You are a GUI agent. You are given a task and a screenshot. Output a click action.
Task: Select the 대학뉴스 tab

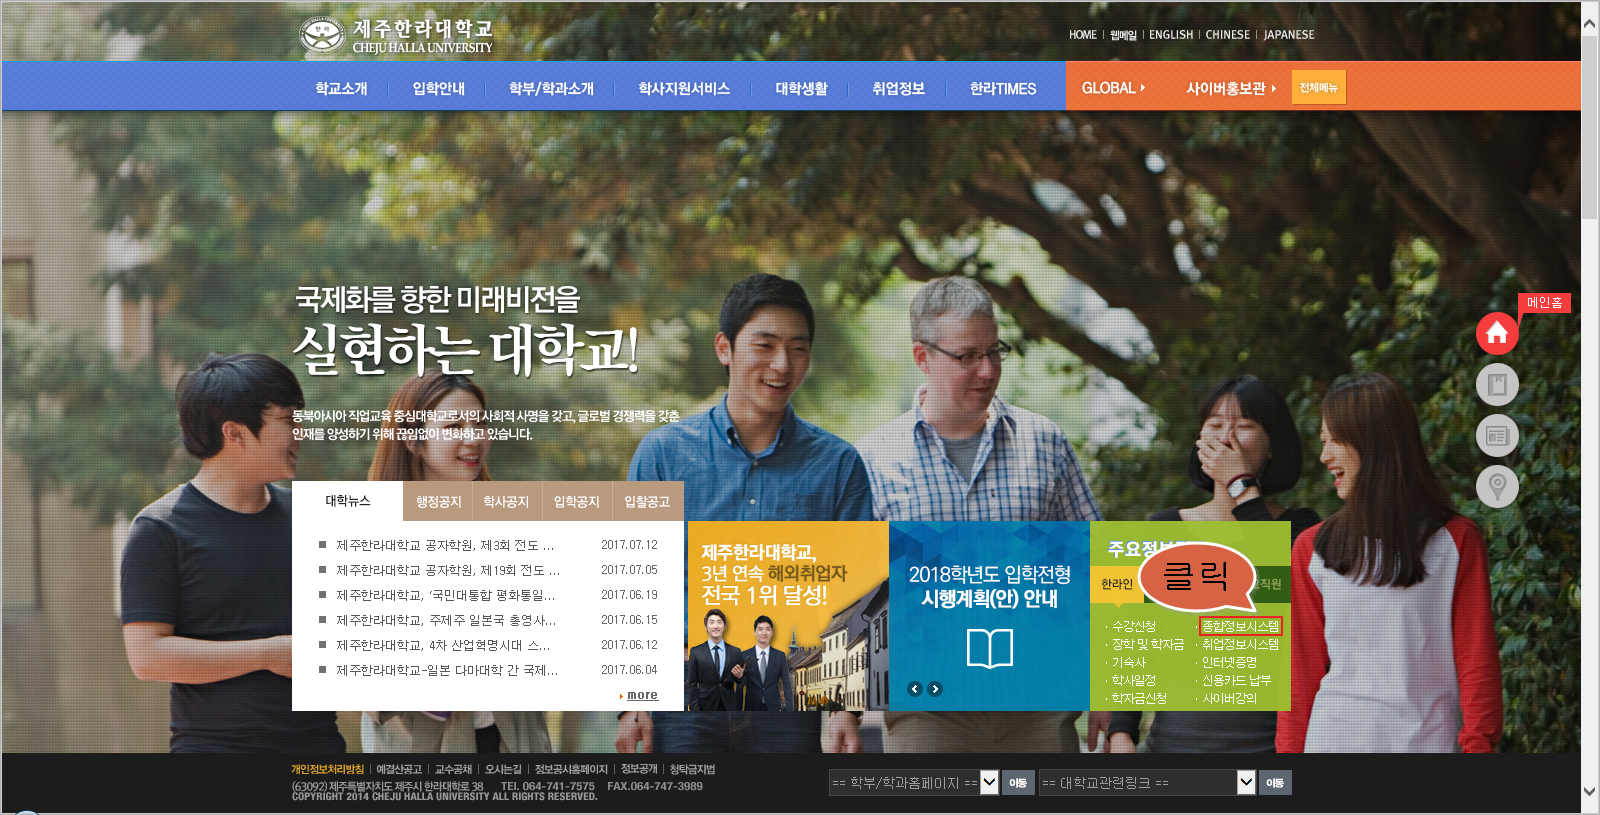pyautogui.click(x=348, y=501)
